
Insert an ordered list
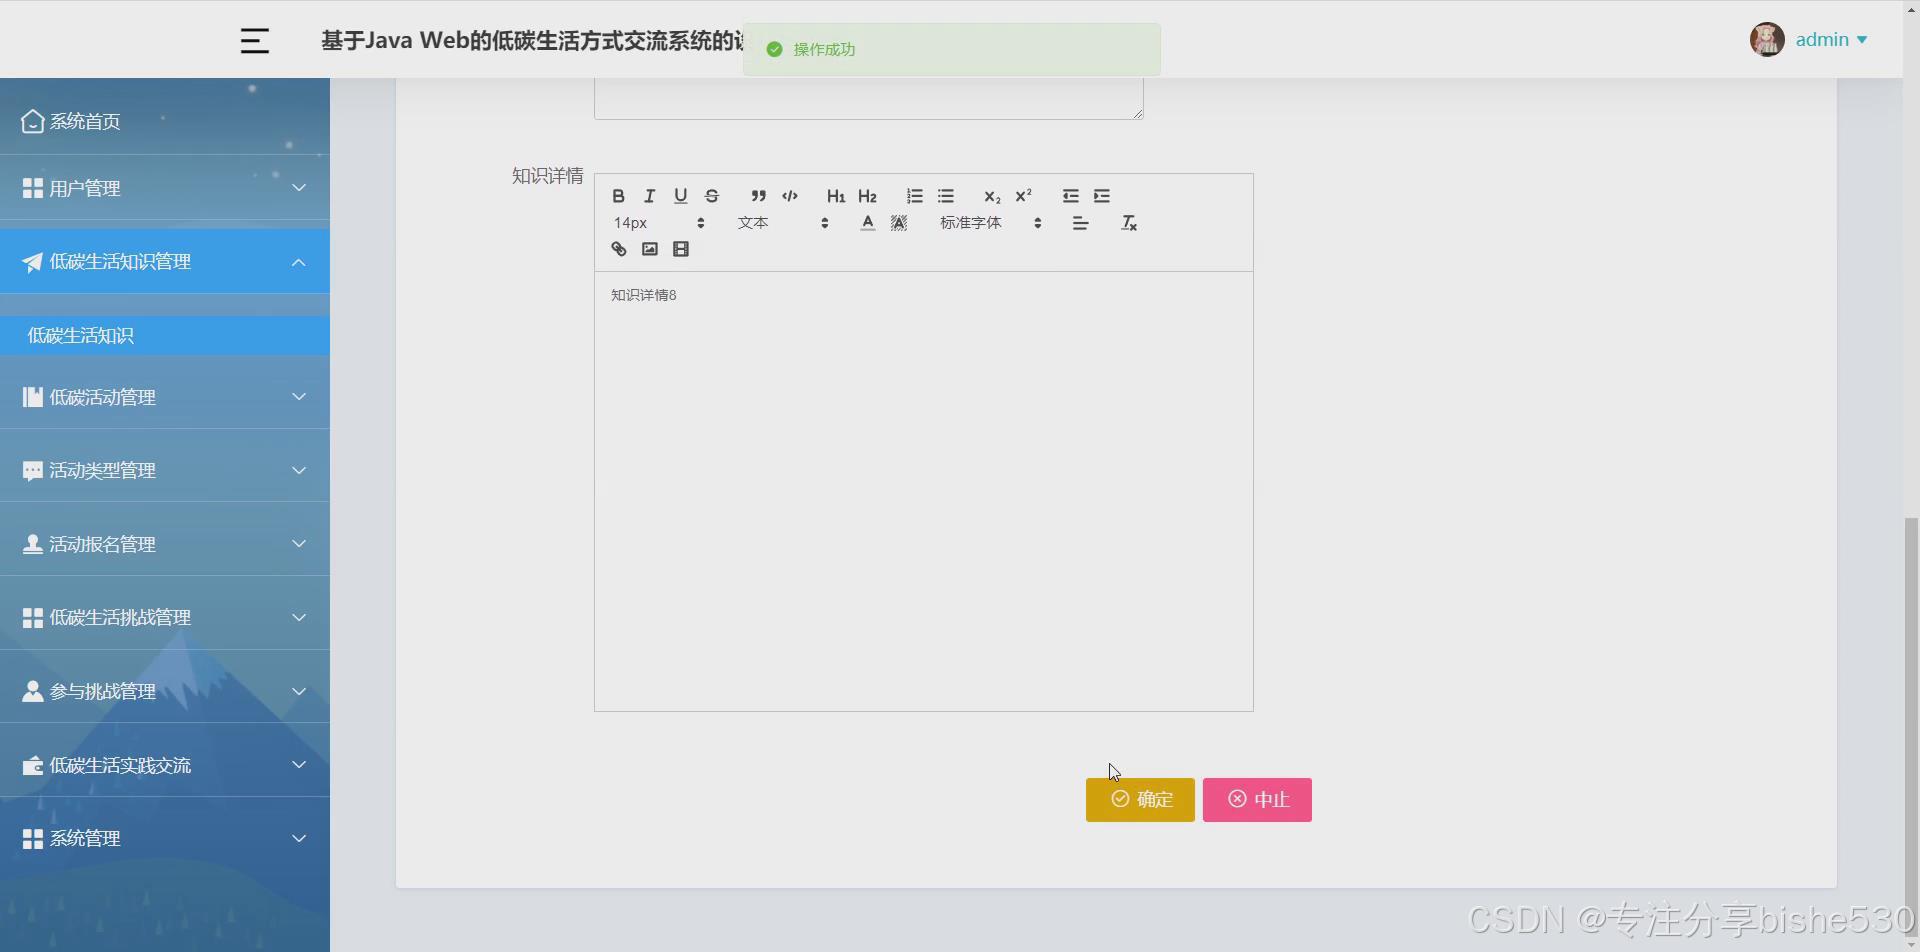click(x=914, y=196)
